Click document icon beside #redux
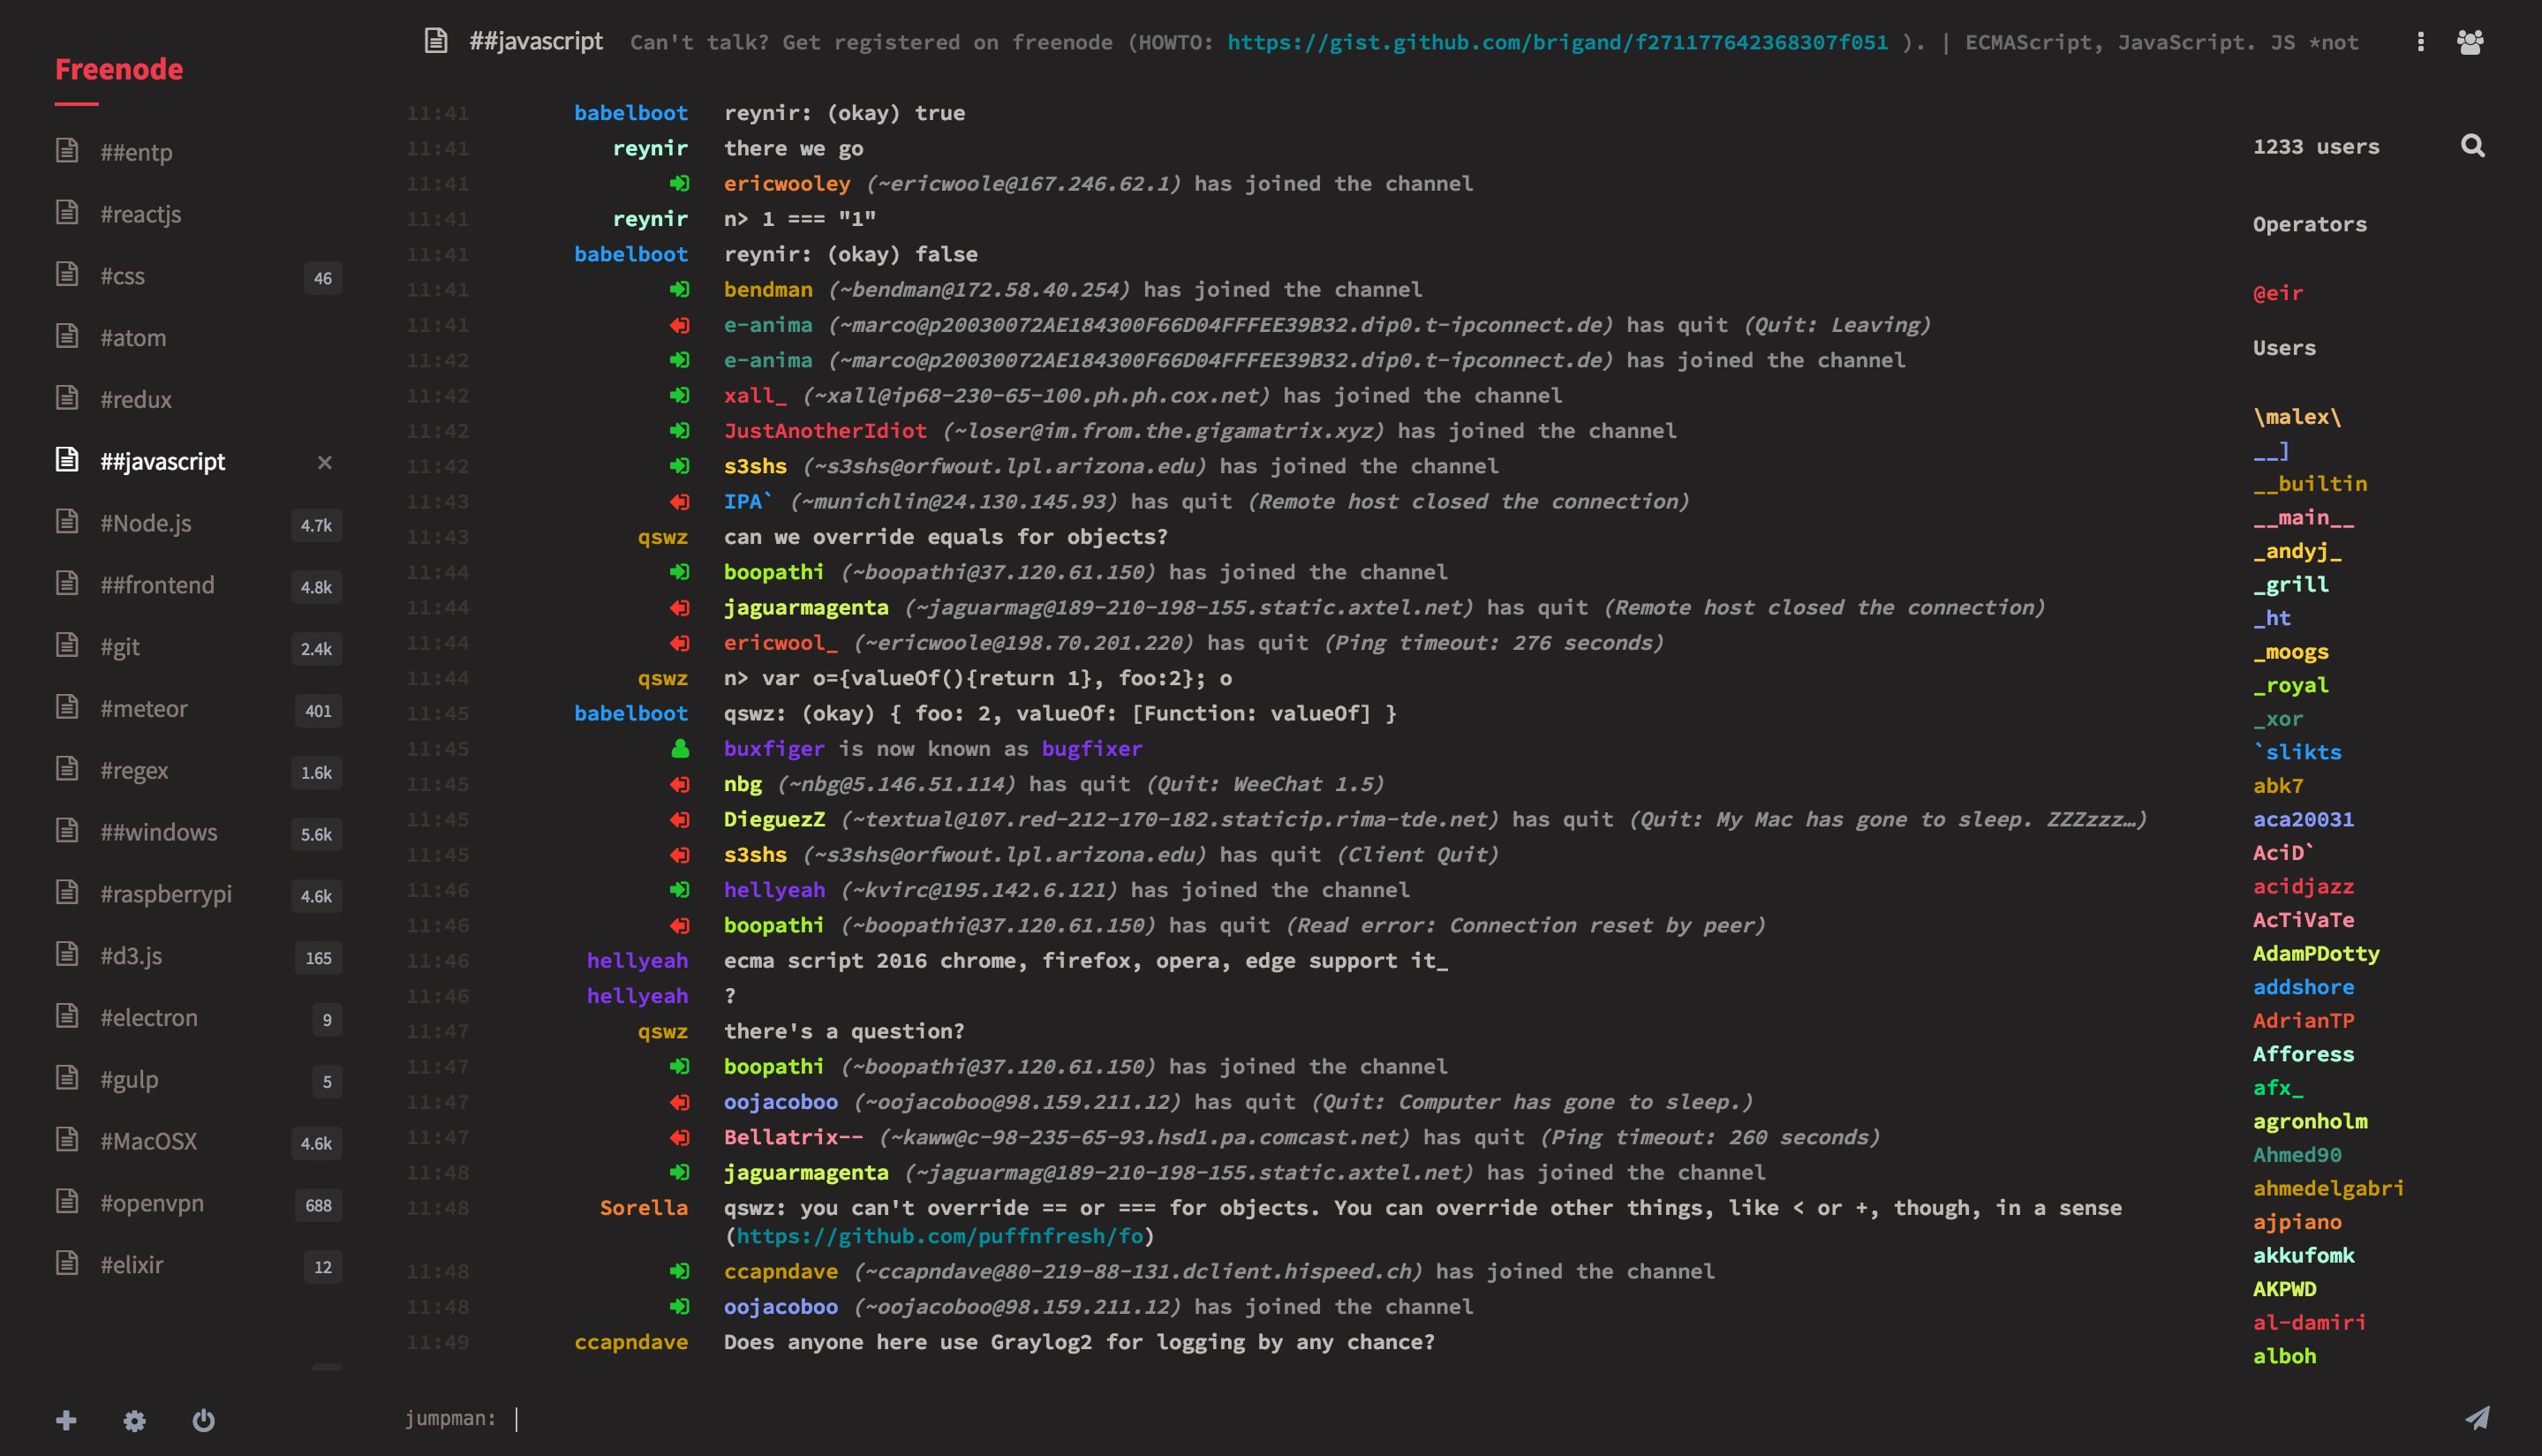Screen dimensions: 2542x1456 pyautogui.click(x=67, y=398)
